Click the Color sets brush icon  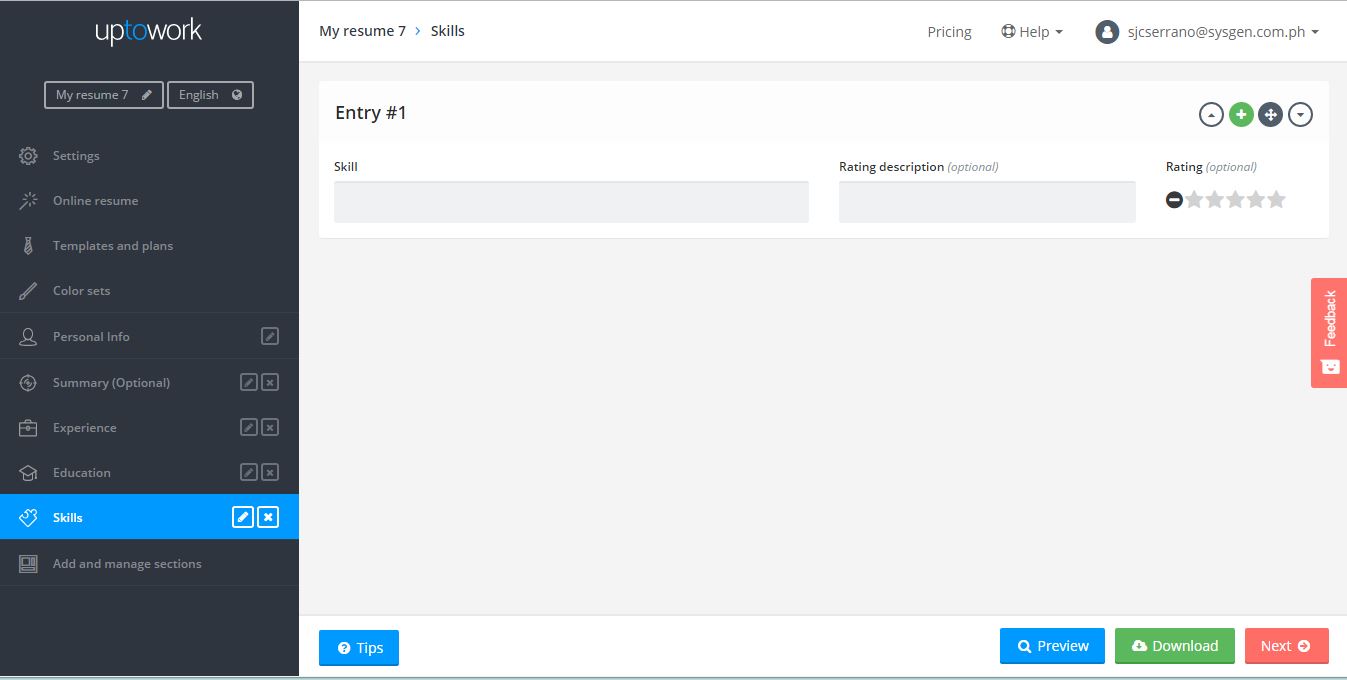pos(28,291)
